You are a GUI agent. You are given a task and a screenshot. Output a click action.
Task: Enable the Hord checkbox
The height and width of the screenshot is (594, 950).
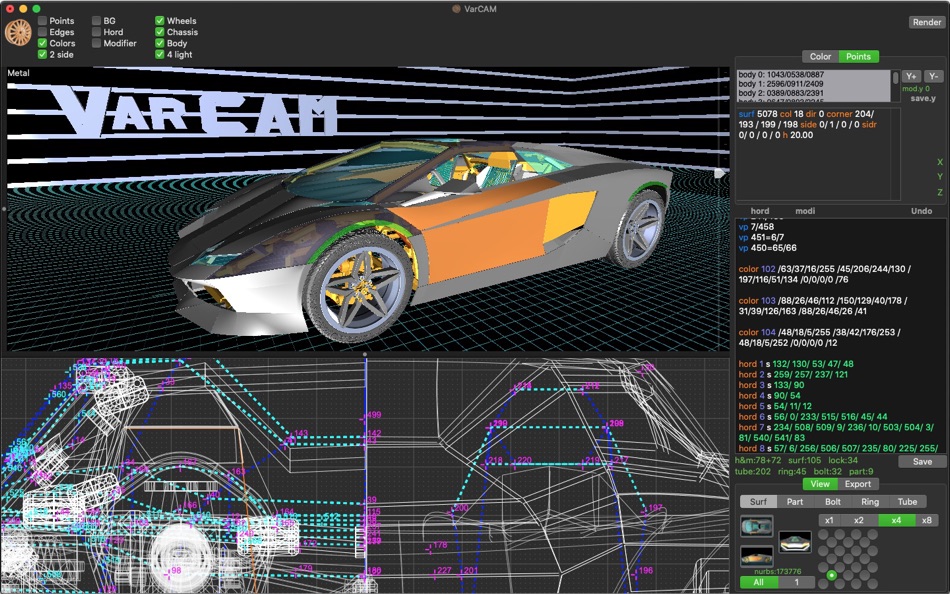click(96, 32)
